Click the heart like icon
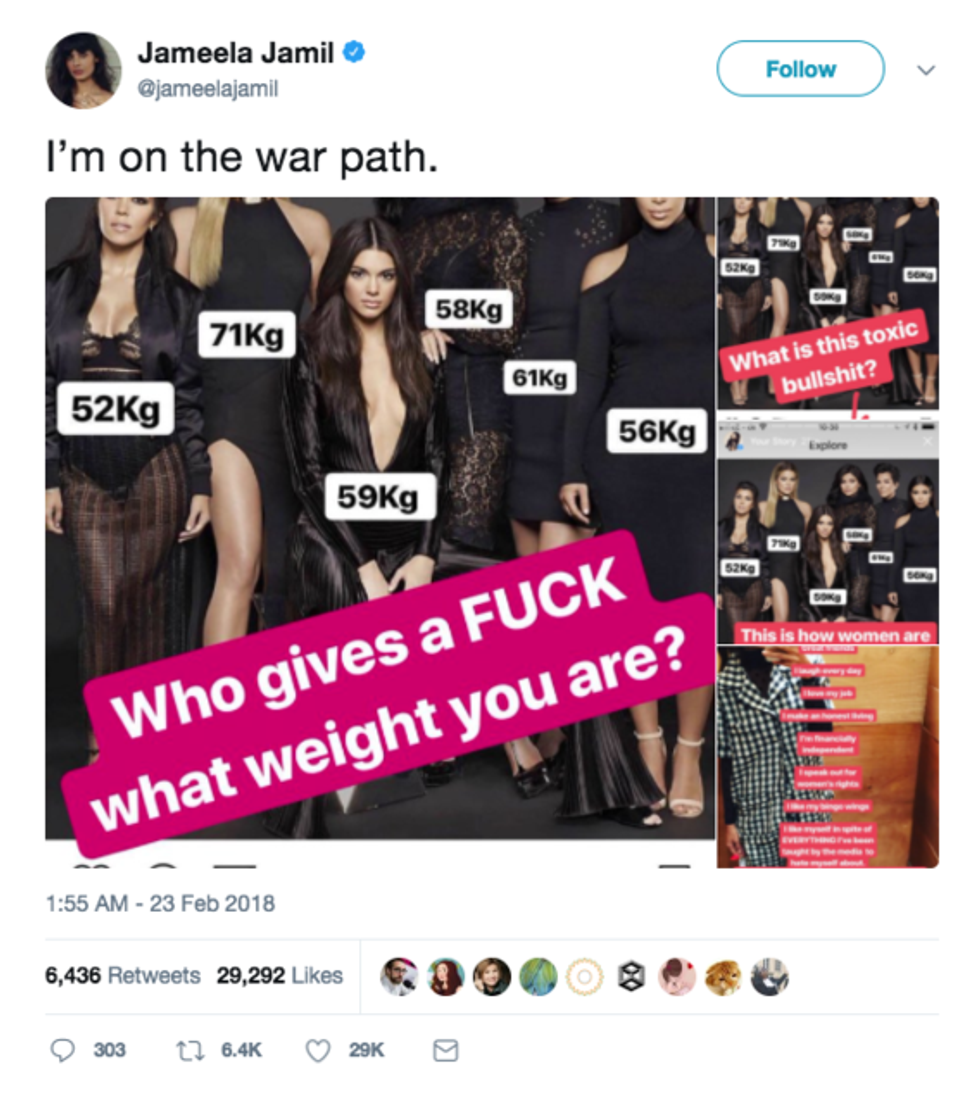This screenshot has height=1104, width=980. pos(318,1050)
